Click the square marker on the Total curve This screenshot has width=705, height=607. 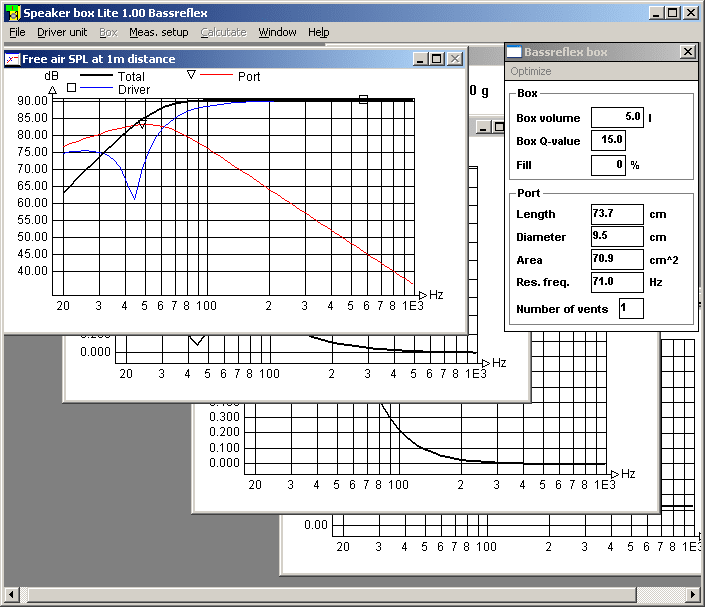pos(363,99)
